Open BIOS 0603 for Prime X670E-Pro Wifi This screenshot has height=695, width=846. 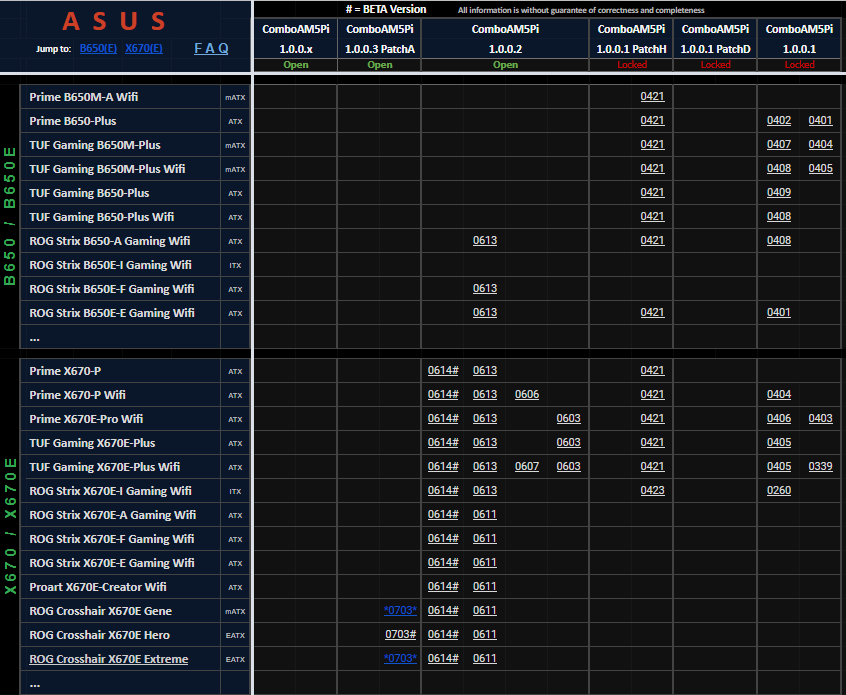[568, 419]
